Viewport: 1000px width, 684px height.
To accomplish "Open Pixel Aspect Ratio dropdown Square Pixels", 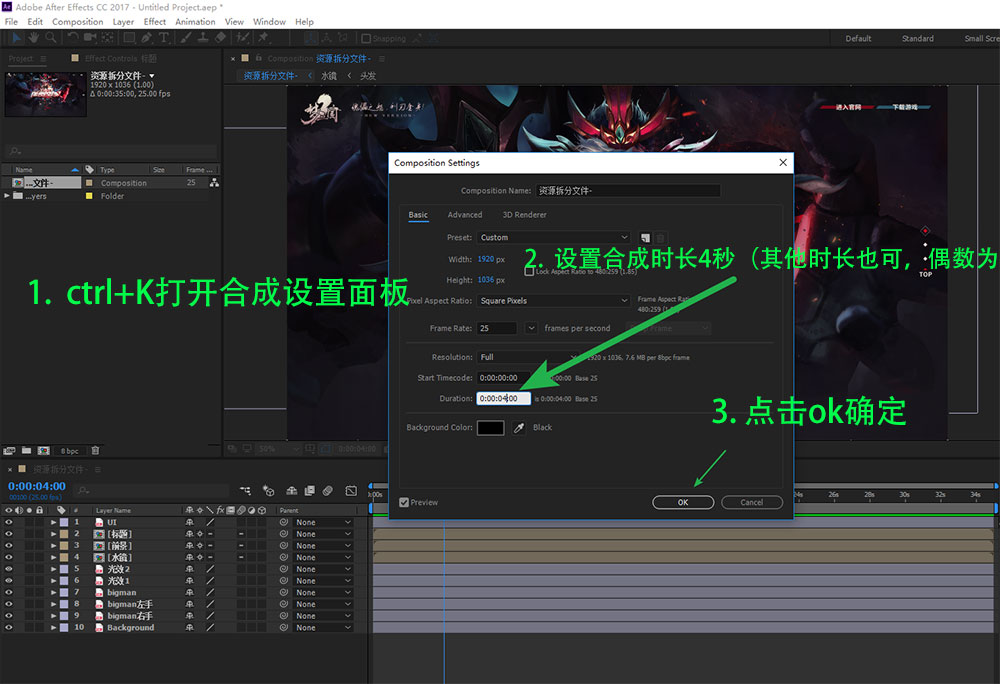I will point(554,300).
